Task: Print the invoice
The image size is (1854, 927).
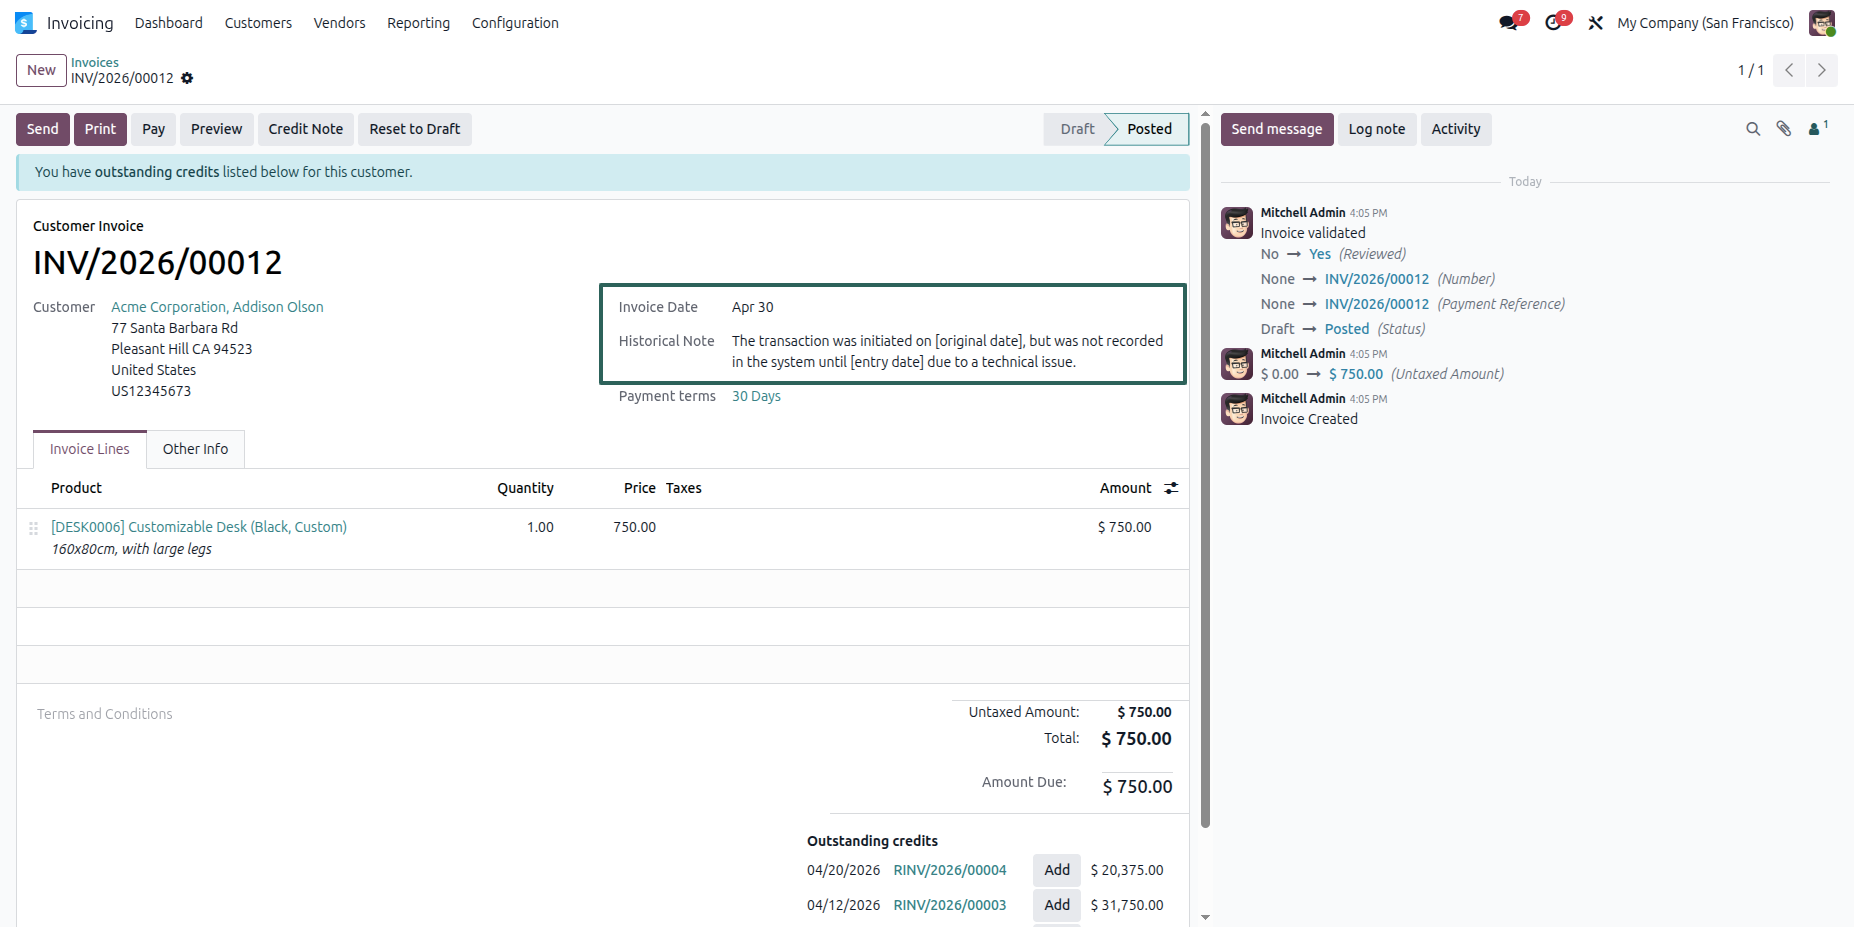Action: pyautogui.click(x=100, y=129)
